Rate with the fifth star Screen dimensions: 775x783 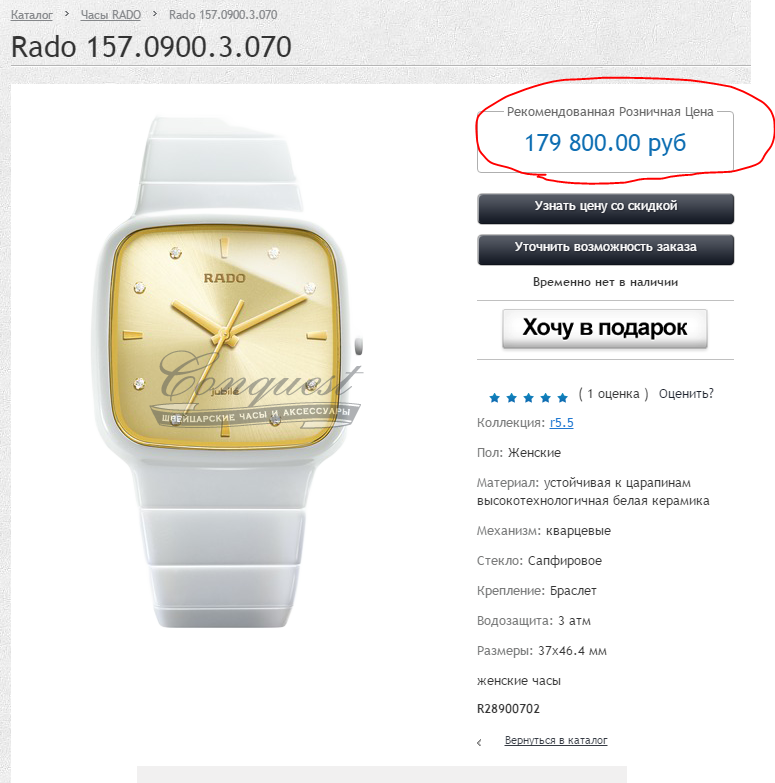(562, 397)
